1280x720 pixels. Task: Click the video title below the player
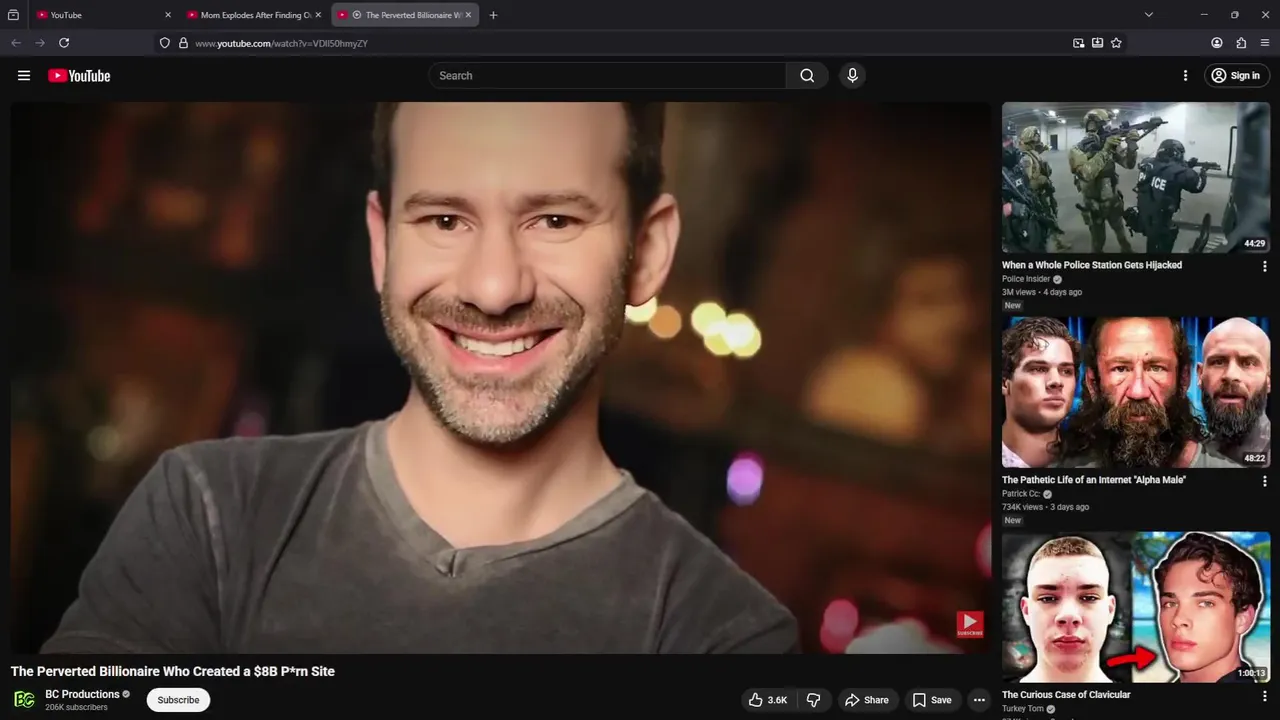(173, 671)
